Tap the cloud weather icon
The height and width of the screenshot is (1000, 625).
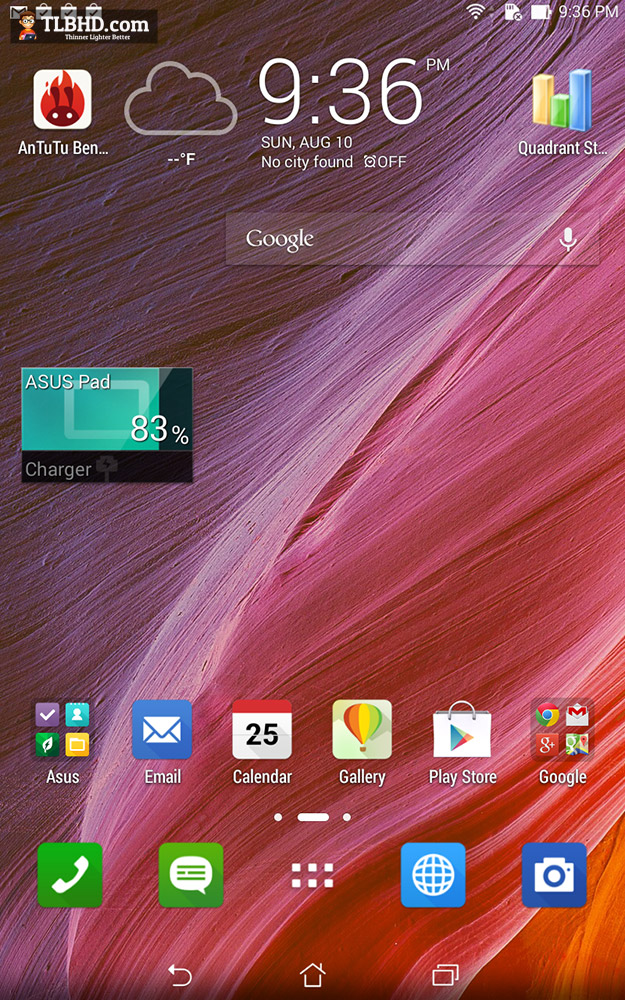point(180,99)
